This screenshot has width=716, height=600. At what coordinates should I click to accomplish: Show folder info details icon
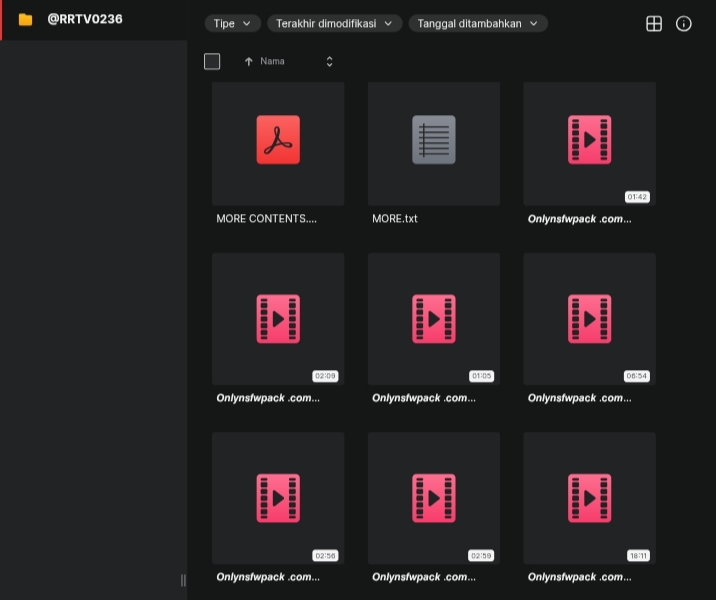click(x=684, y=24)
